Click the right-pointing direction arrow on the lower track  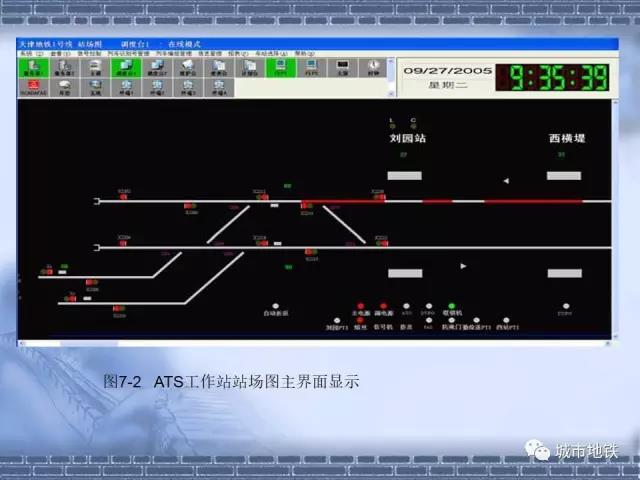coord(462,266)
